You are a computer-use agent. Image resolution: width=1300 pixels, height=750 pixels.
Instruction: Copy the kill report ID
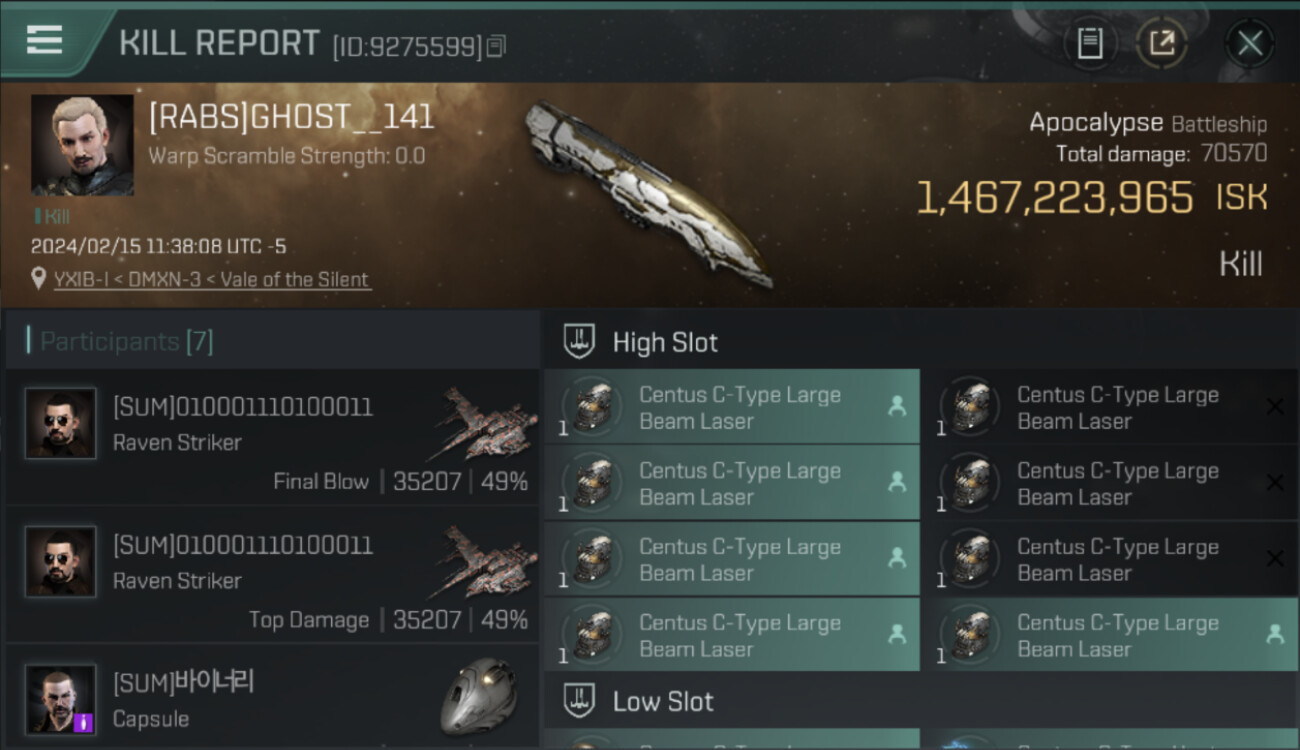click(497, 46)
